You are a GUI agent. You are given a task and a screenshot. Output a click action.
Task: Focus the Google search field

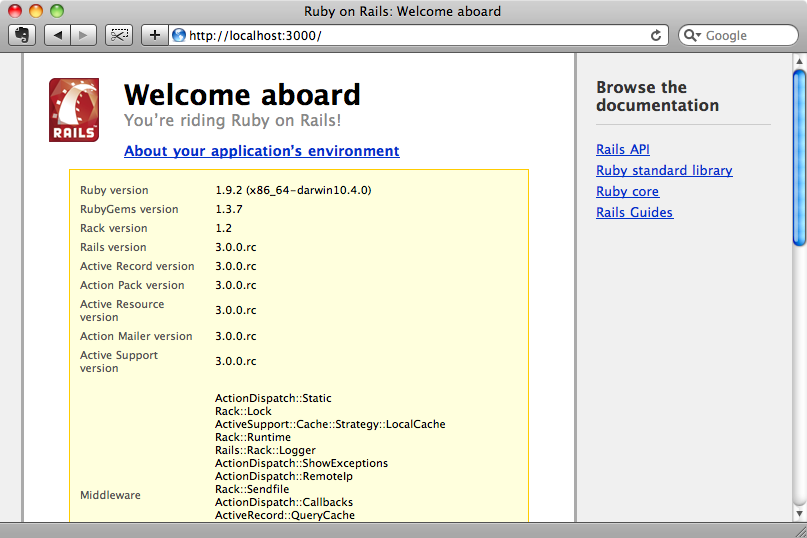(x=738, y=36)
